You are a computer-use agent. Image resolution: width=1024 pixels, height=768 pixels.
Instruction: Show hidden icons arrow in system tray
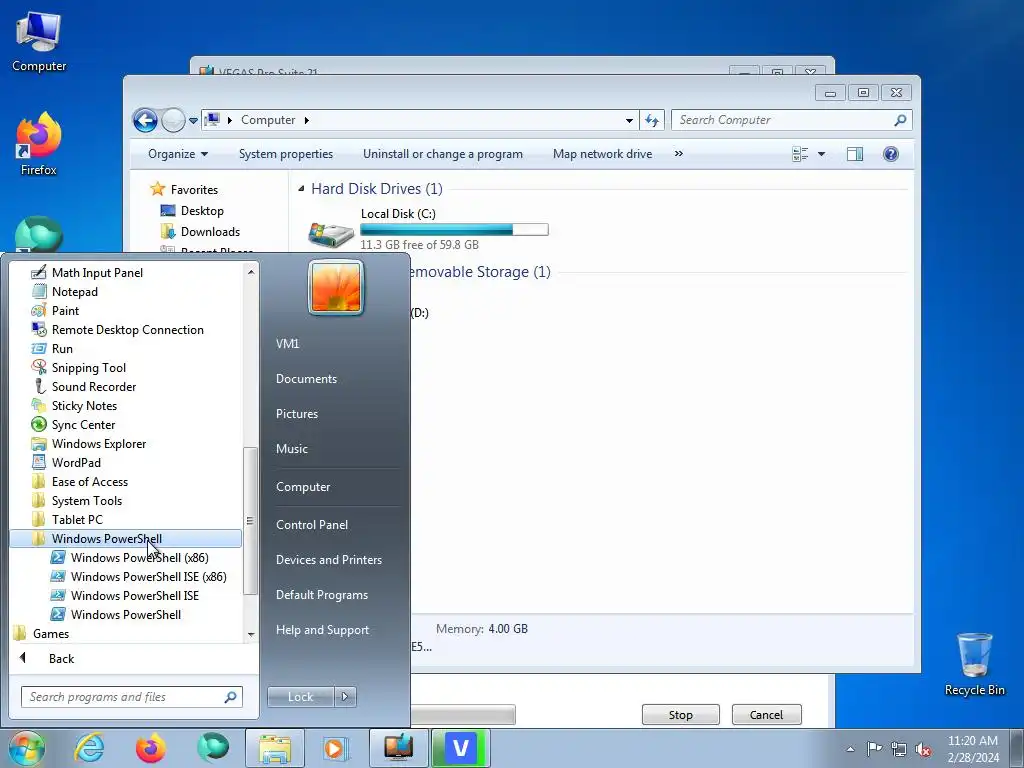pos(850,749)
